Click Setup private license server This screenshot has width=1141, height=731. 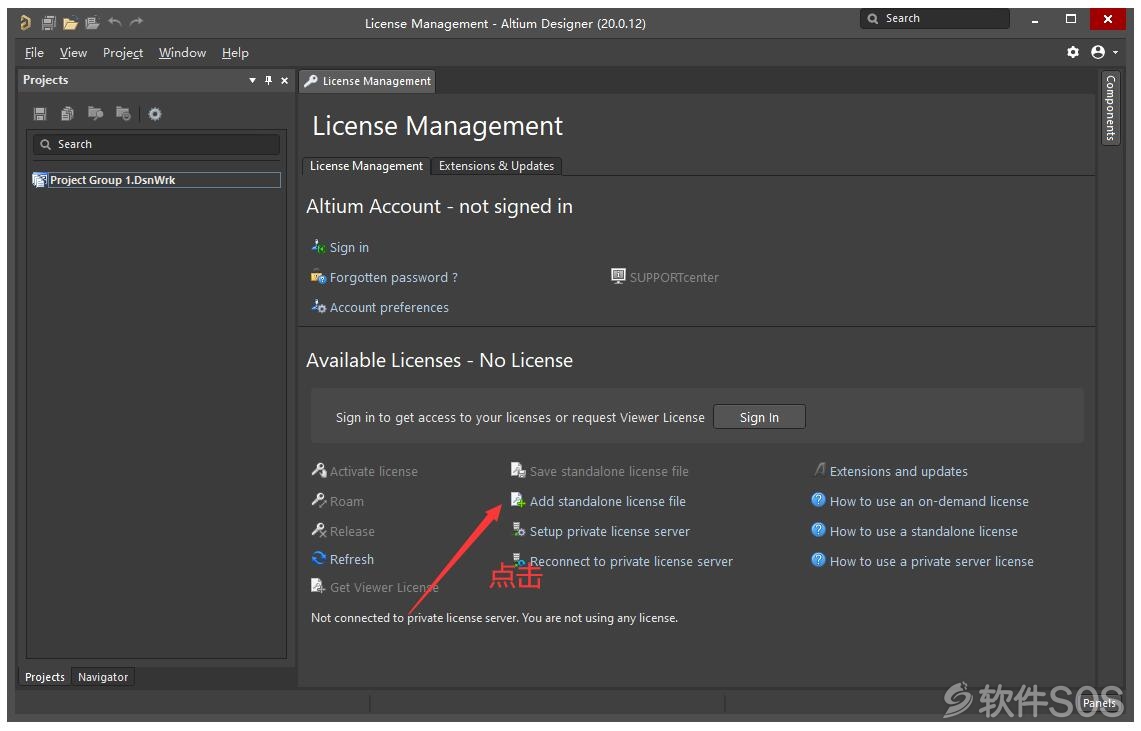[610, 532]
